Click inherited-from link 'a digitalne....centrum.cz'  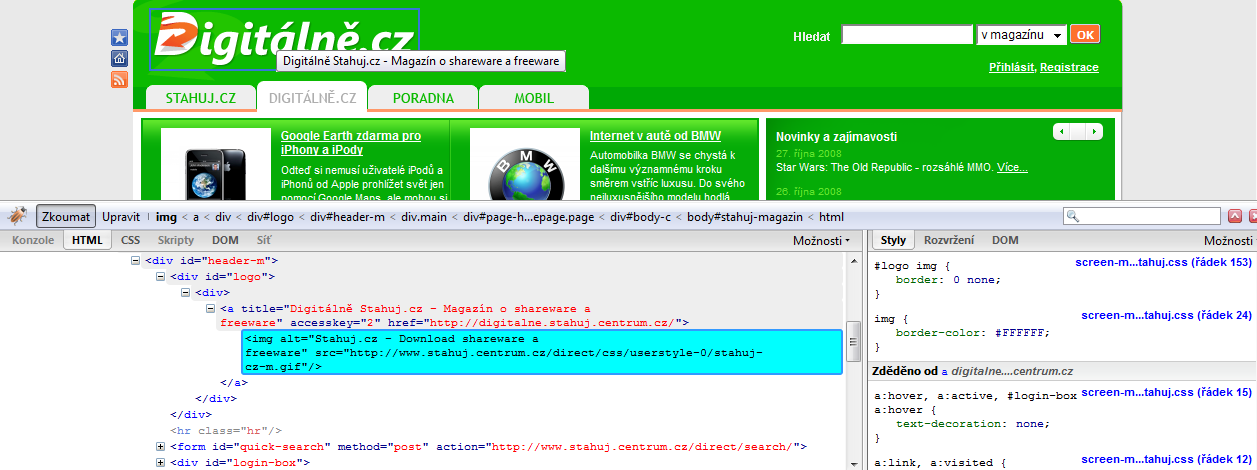point(1007,370)
